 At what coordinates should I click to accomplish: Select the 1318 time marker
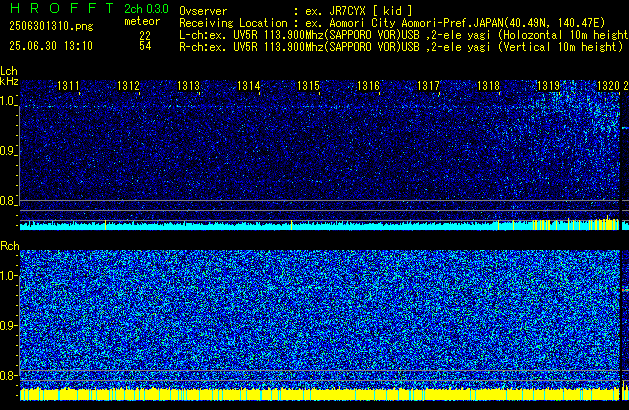pos(488,86)
